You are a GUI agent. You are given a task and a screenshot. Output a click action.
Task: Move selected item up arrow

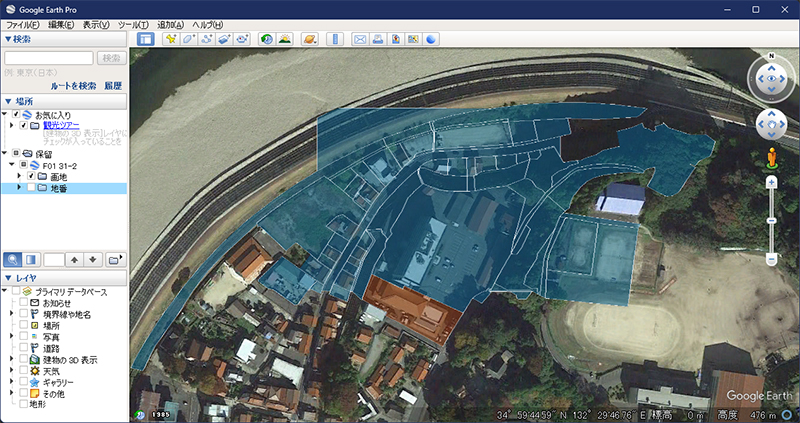75,260
